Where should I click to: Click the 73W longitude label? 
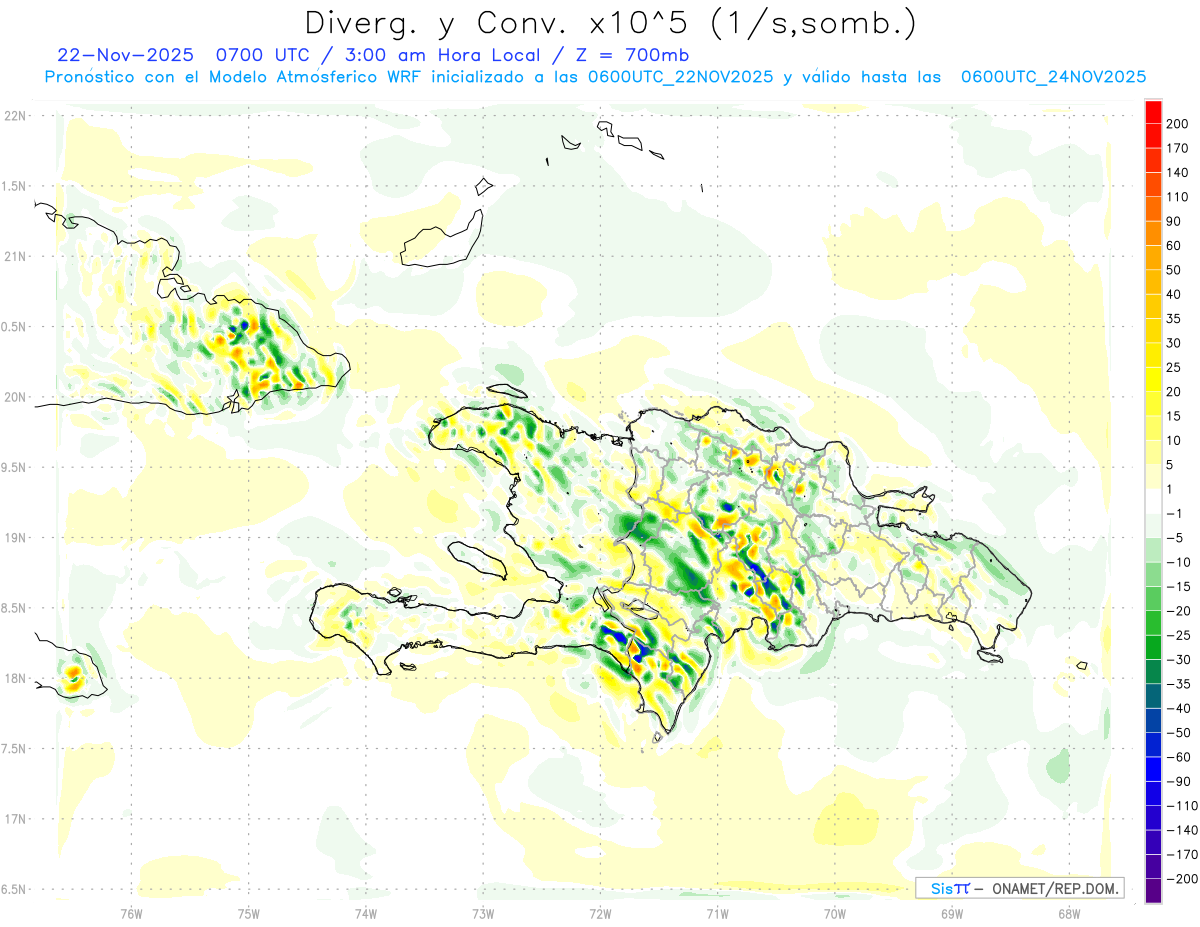483,913
